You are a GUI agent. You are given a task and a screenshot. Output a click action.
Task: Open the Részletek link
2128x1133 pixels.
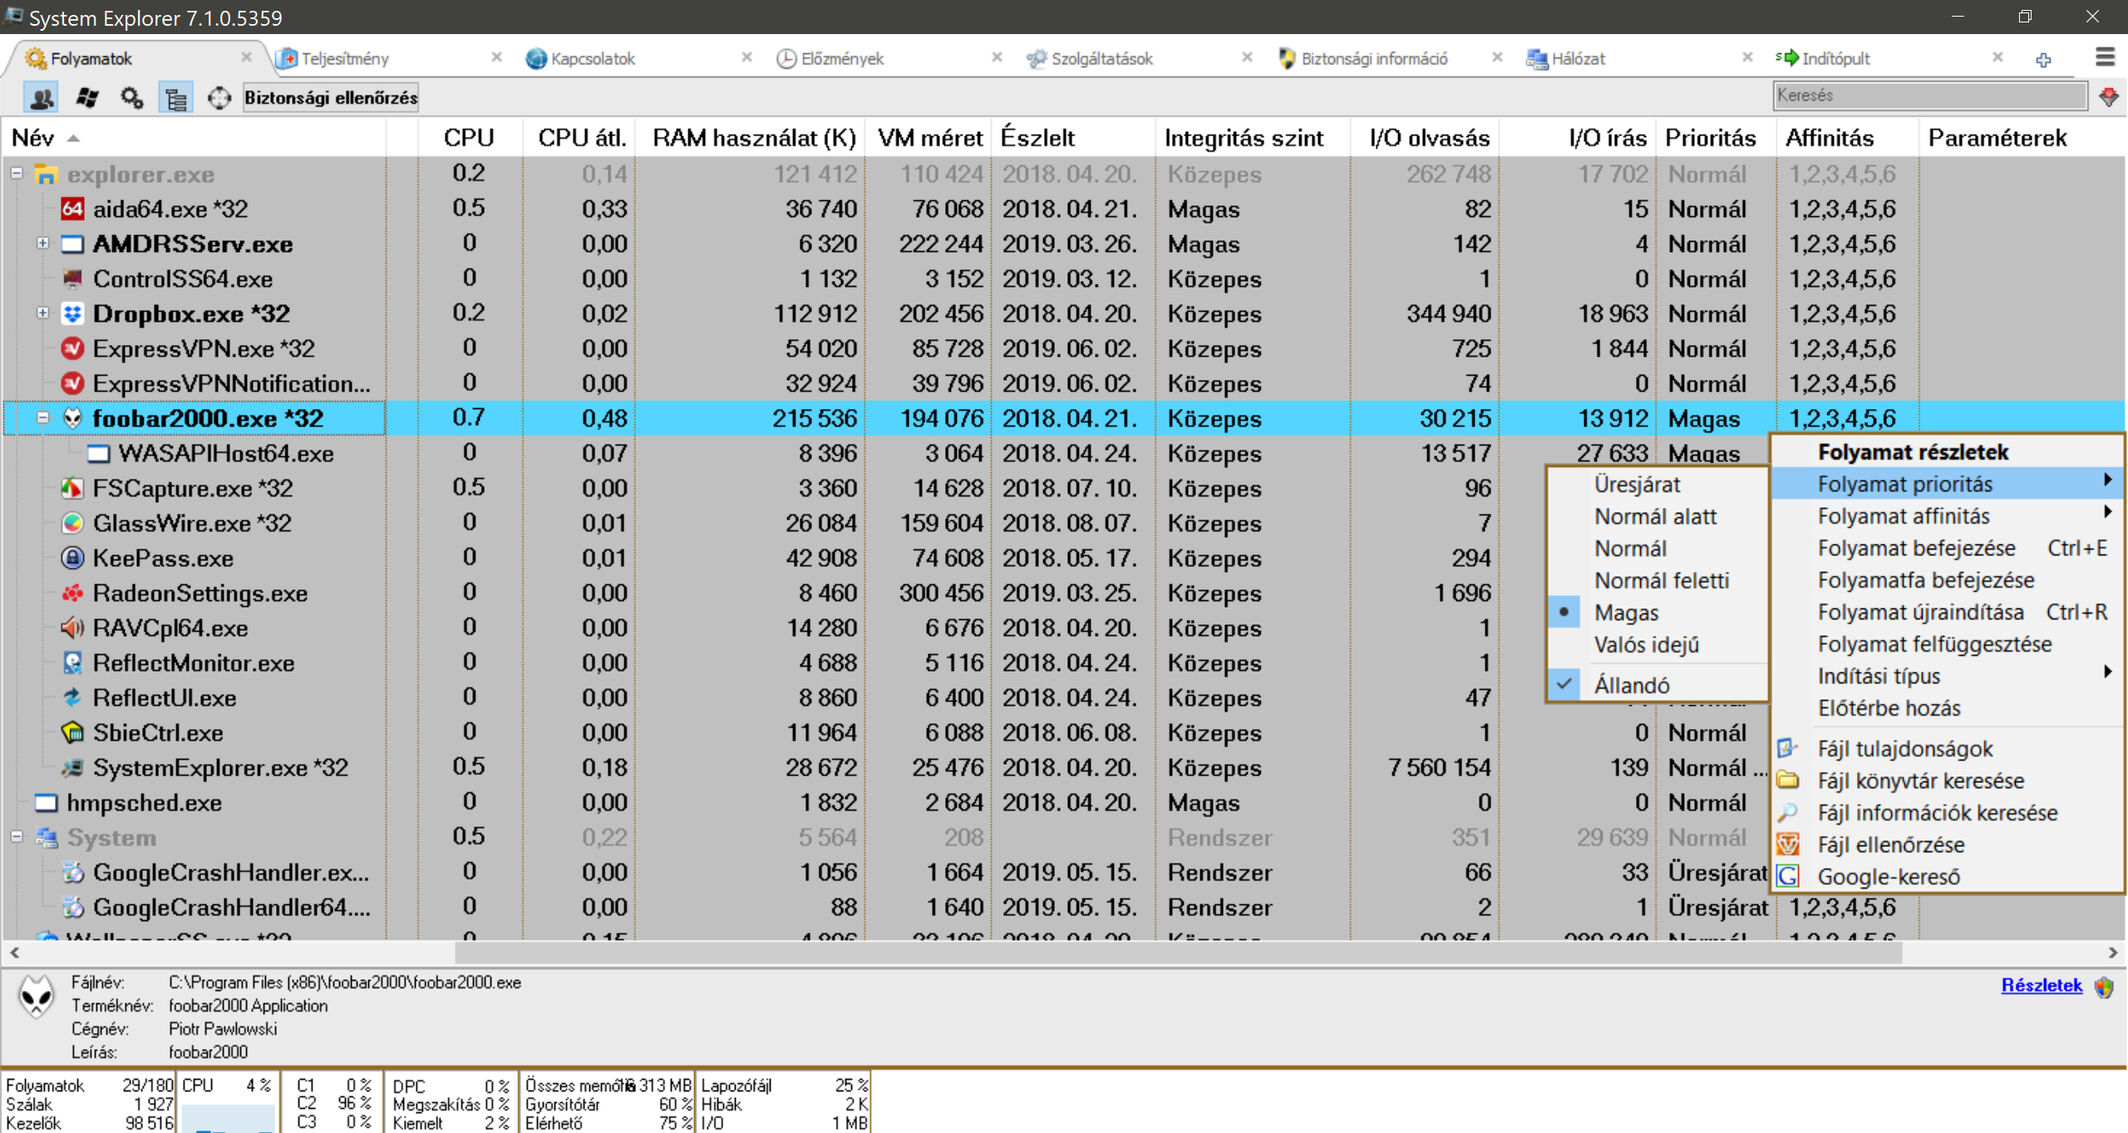point(2041,985)
